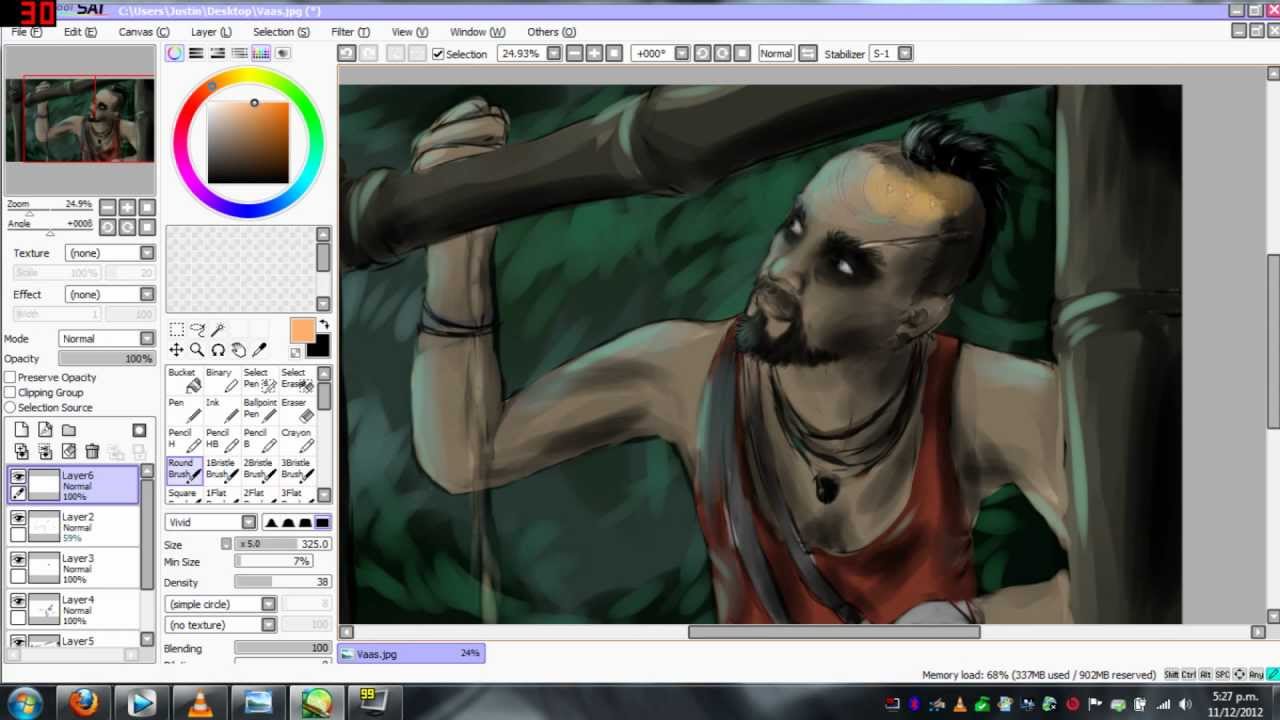Viewport: 1280px width, 720px height.
Task: Open the Layer menu
Action: (x=211, y=32)
